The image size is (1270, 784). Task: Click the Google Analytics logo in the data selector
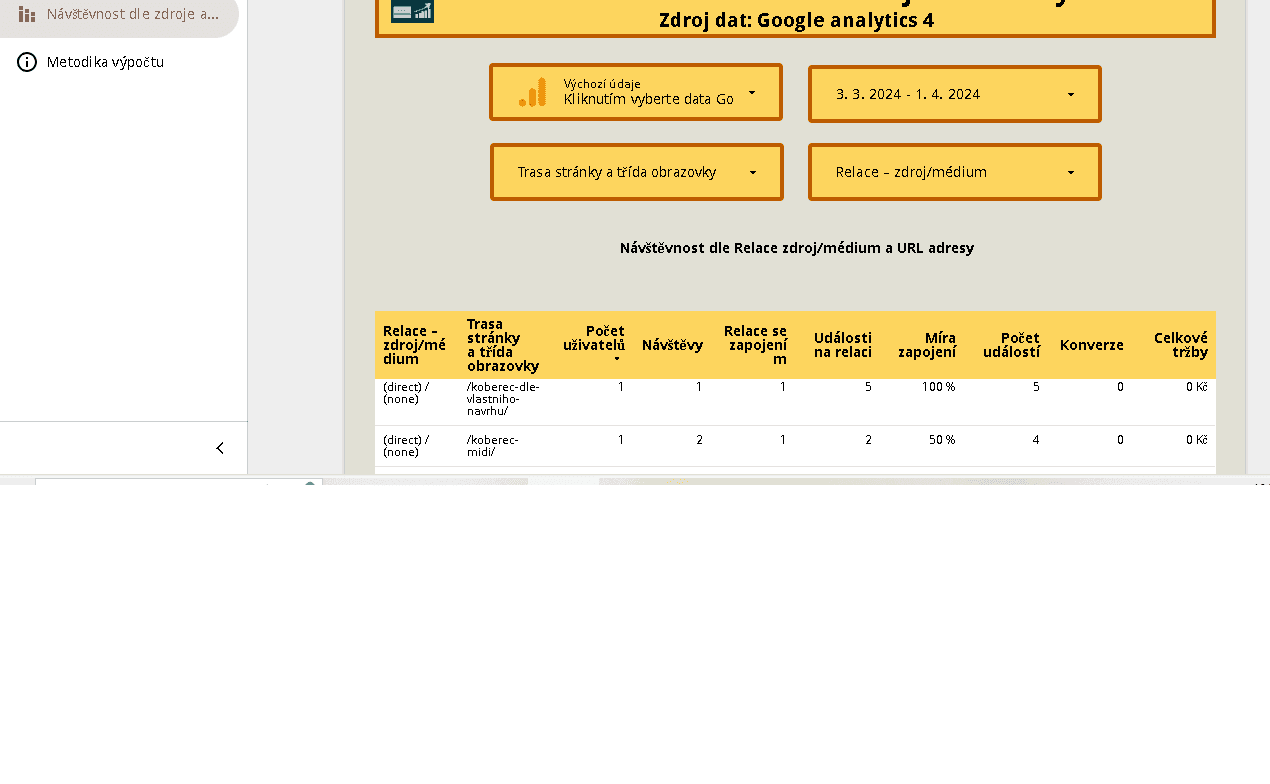click(x=533, y=92)
